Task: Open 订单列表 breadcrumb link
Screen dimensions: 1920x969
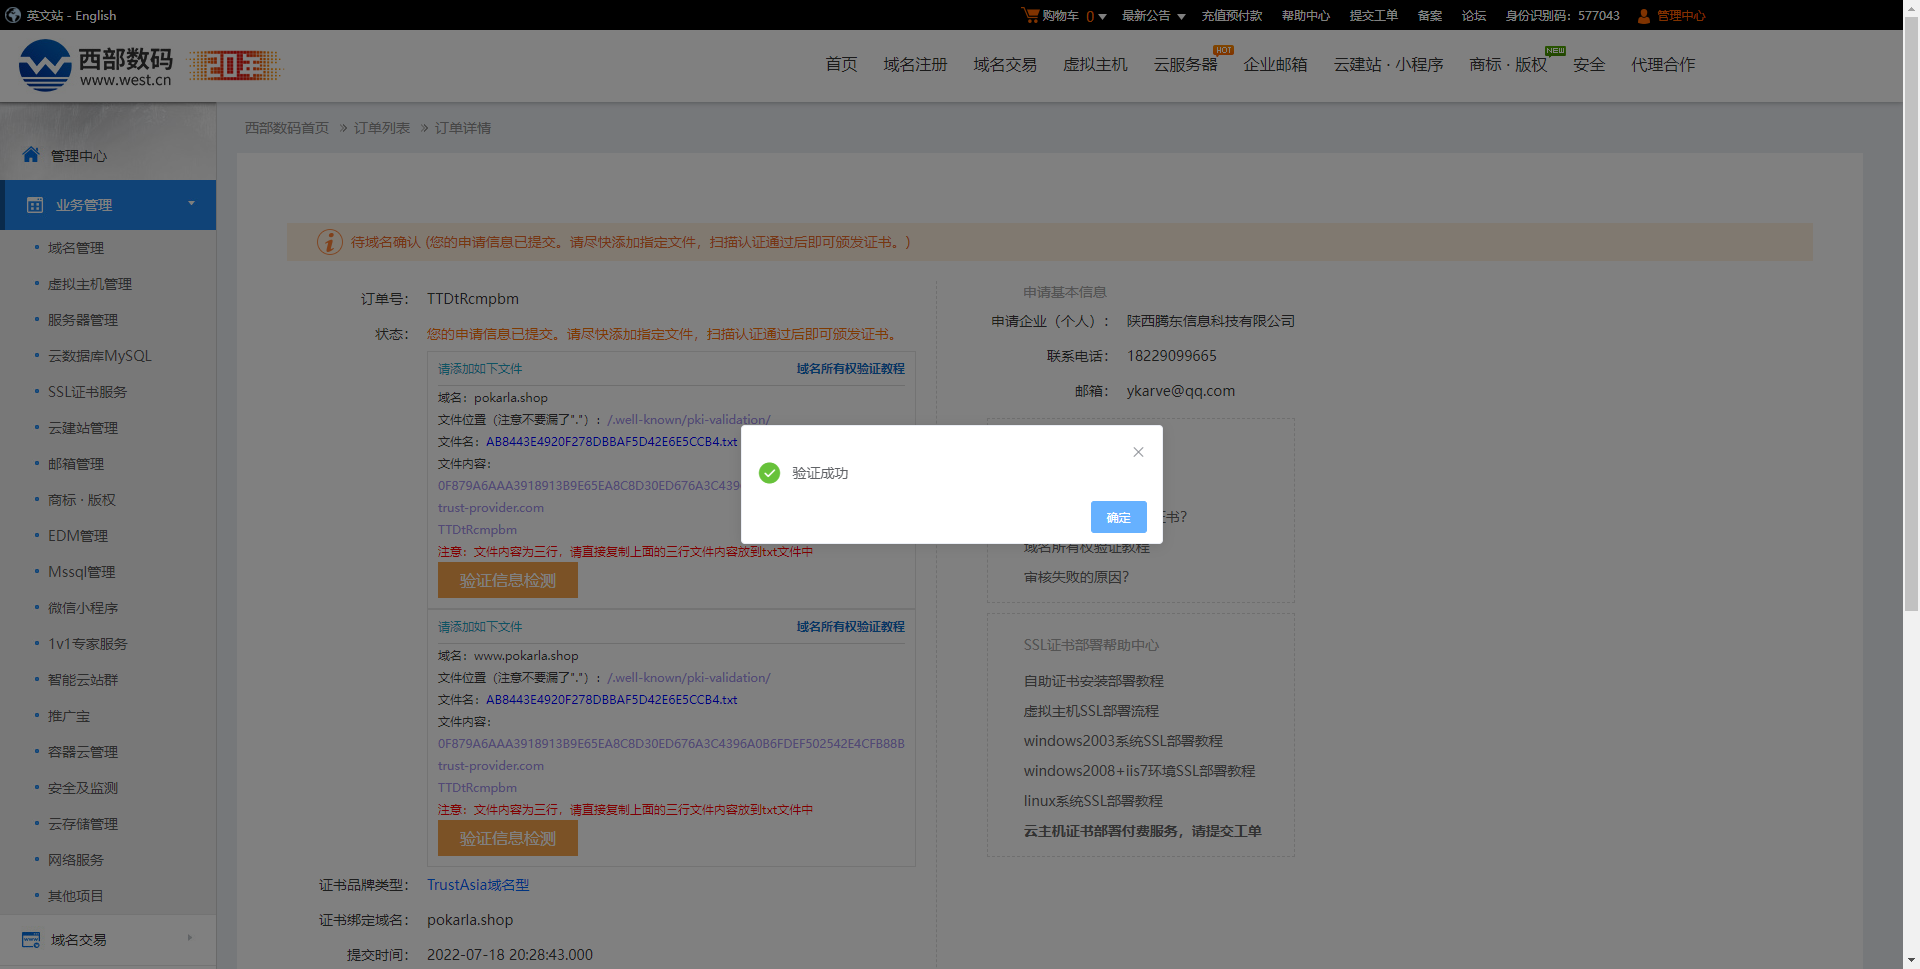Action: point(382,128)
